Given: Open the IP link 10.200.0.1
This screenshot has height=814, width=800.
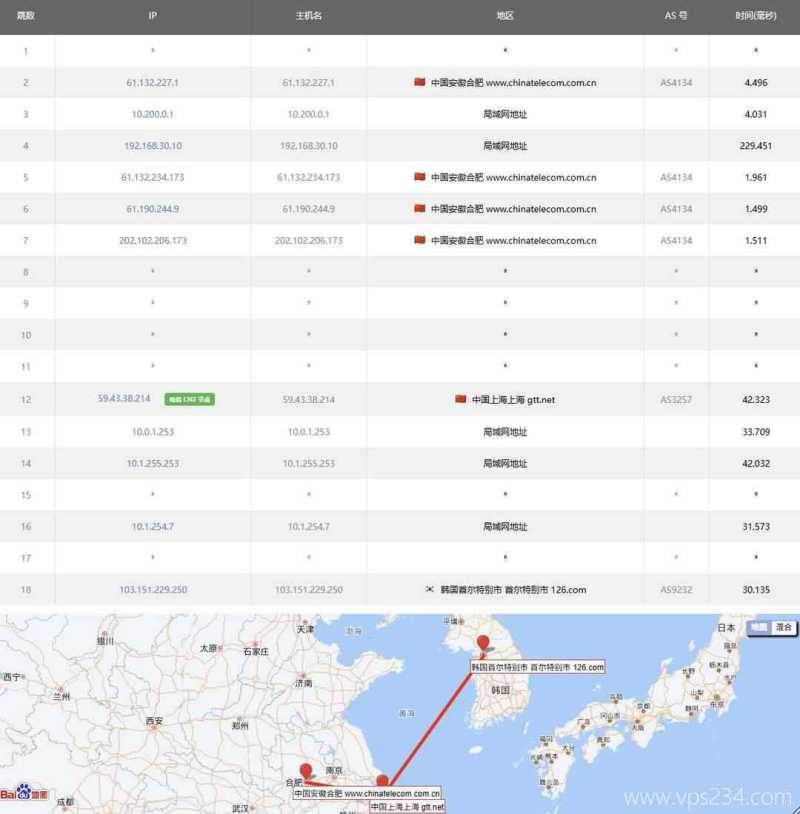Looking at the screenshot, I should 151,114.
